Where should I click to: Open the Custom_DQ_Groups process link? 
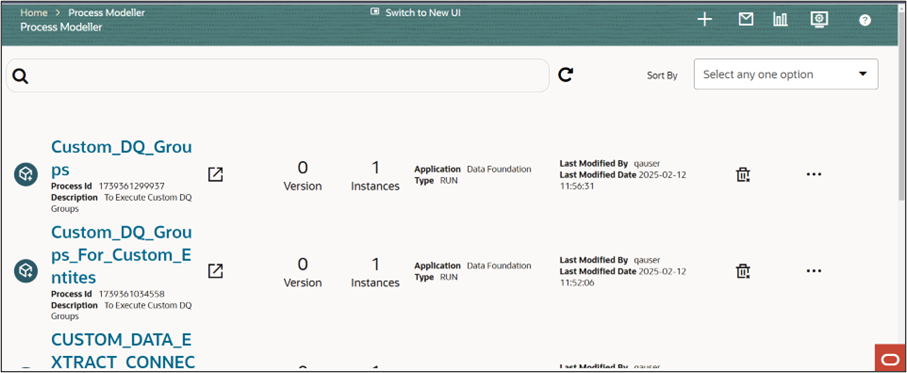(121, 158)
